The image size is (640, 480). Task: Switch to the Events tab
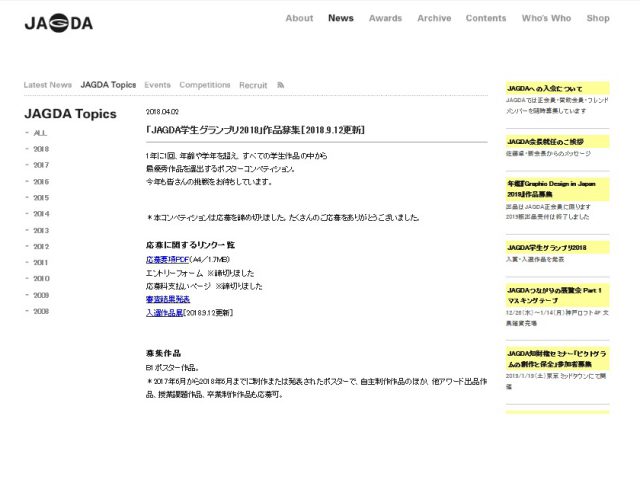[x=158, y=85]
